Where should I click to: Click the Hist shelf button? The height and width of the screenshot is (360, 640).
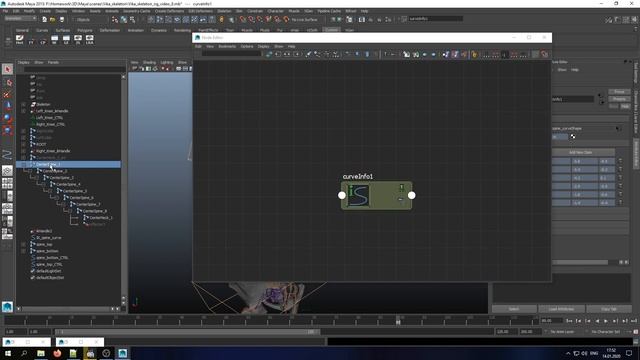[20, 40]
